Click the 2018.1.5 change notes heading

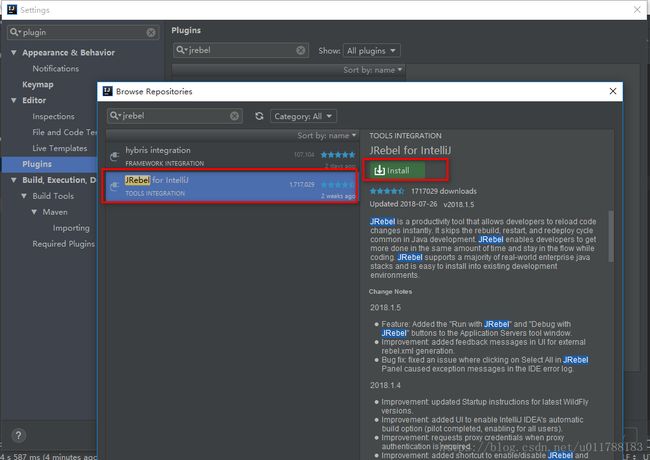pos(386,307)
